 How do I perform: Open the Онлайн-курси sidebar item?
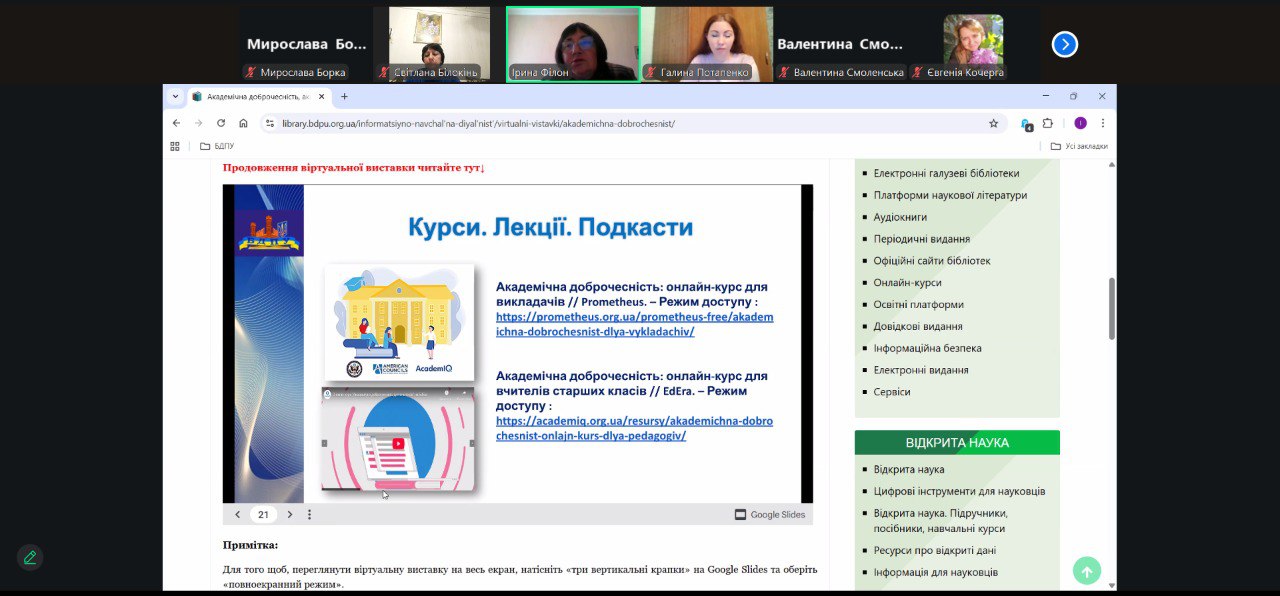click(907, 283)
